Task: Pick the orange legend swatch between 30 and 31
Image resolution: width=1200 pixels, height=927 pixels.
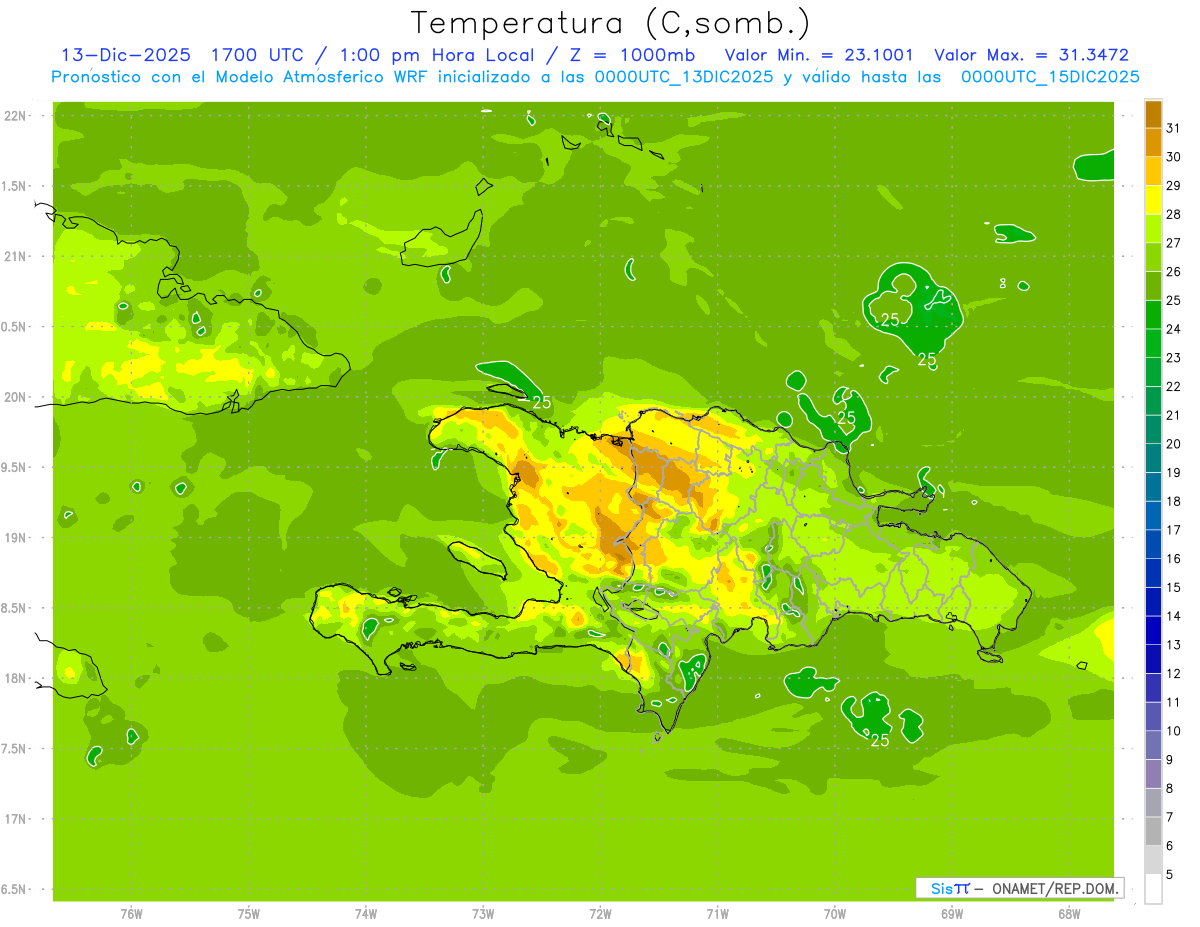Action: coord(1153,142)
